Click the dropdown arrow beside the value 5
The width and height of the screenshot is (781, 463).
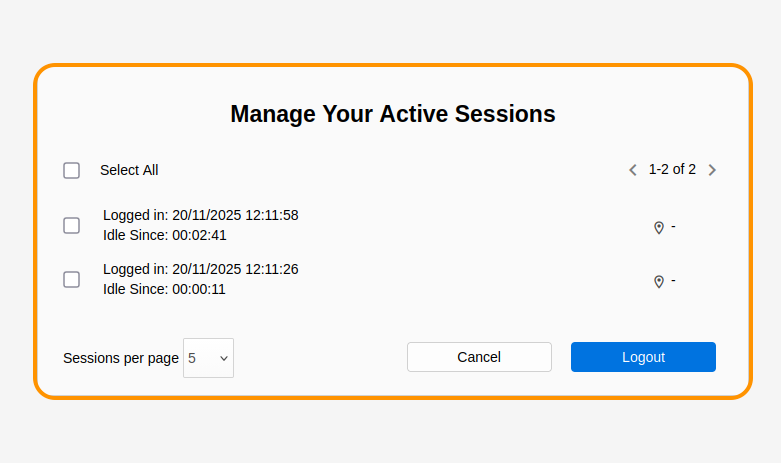coord(224,358)
